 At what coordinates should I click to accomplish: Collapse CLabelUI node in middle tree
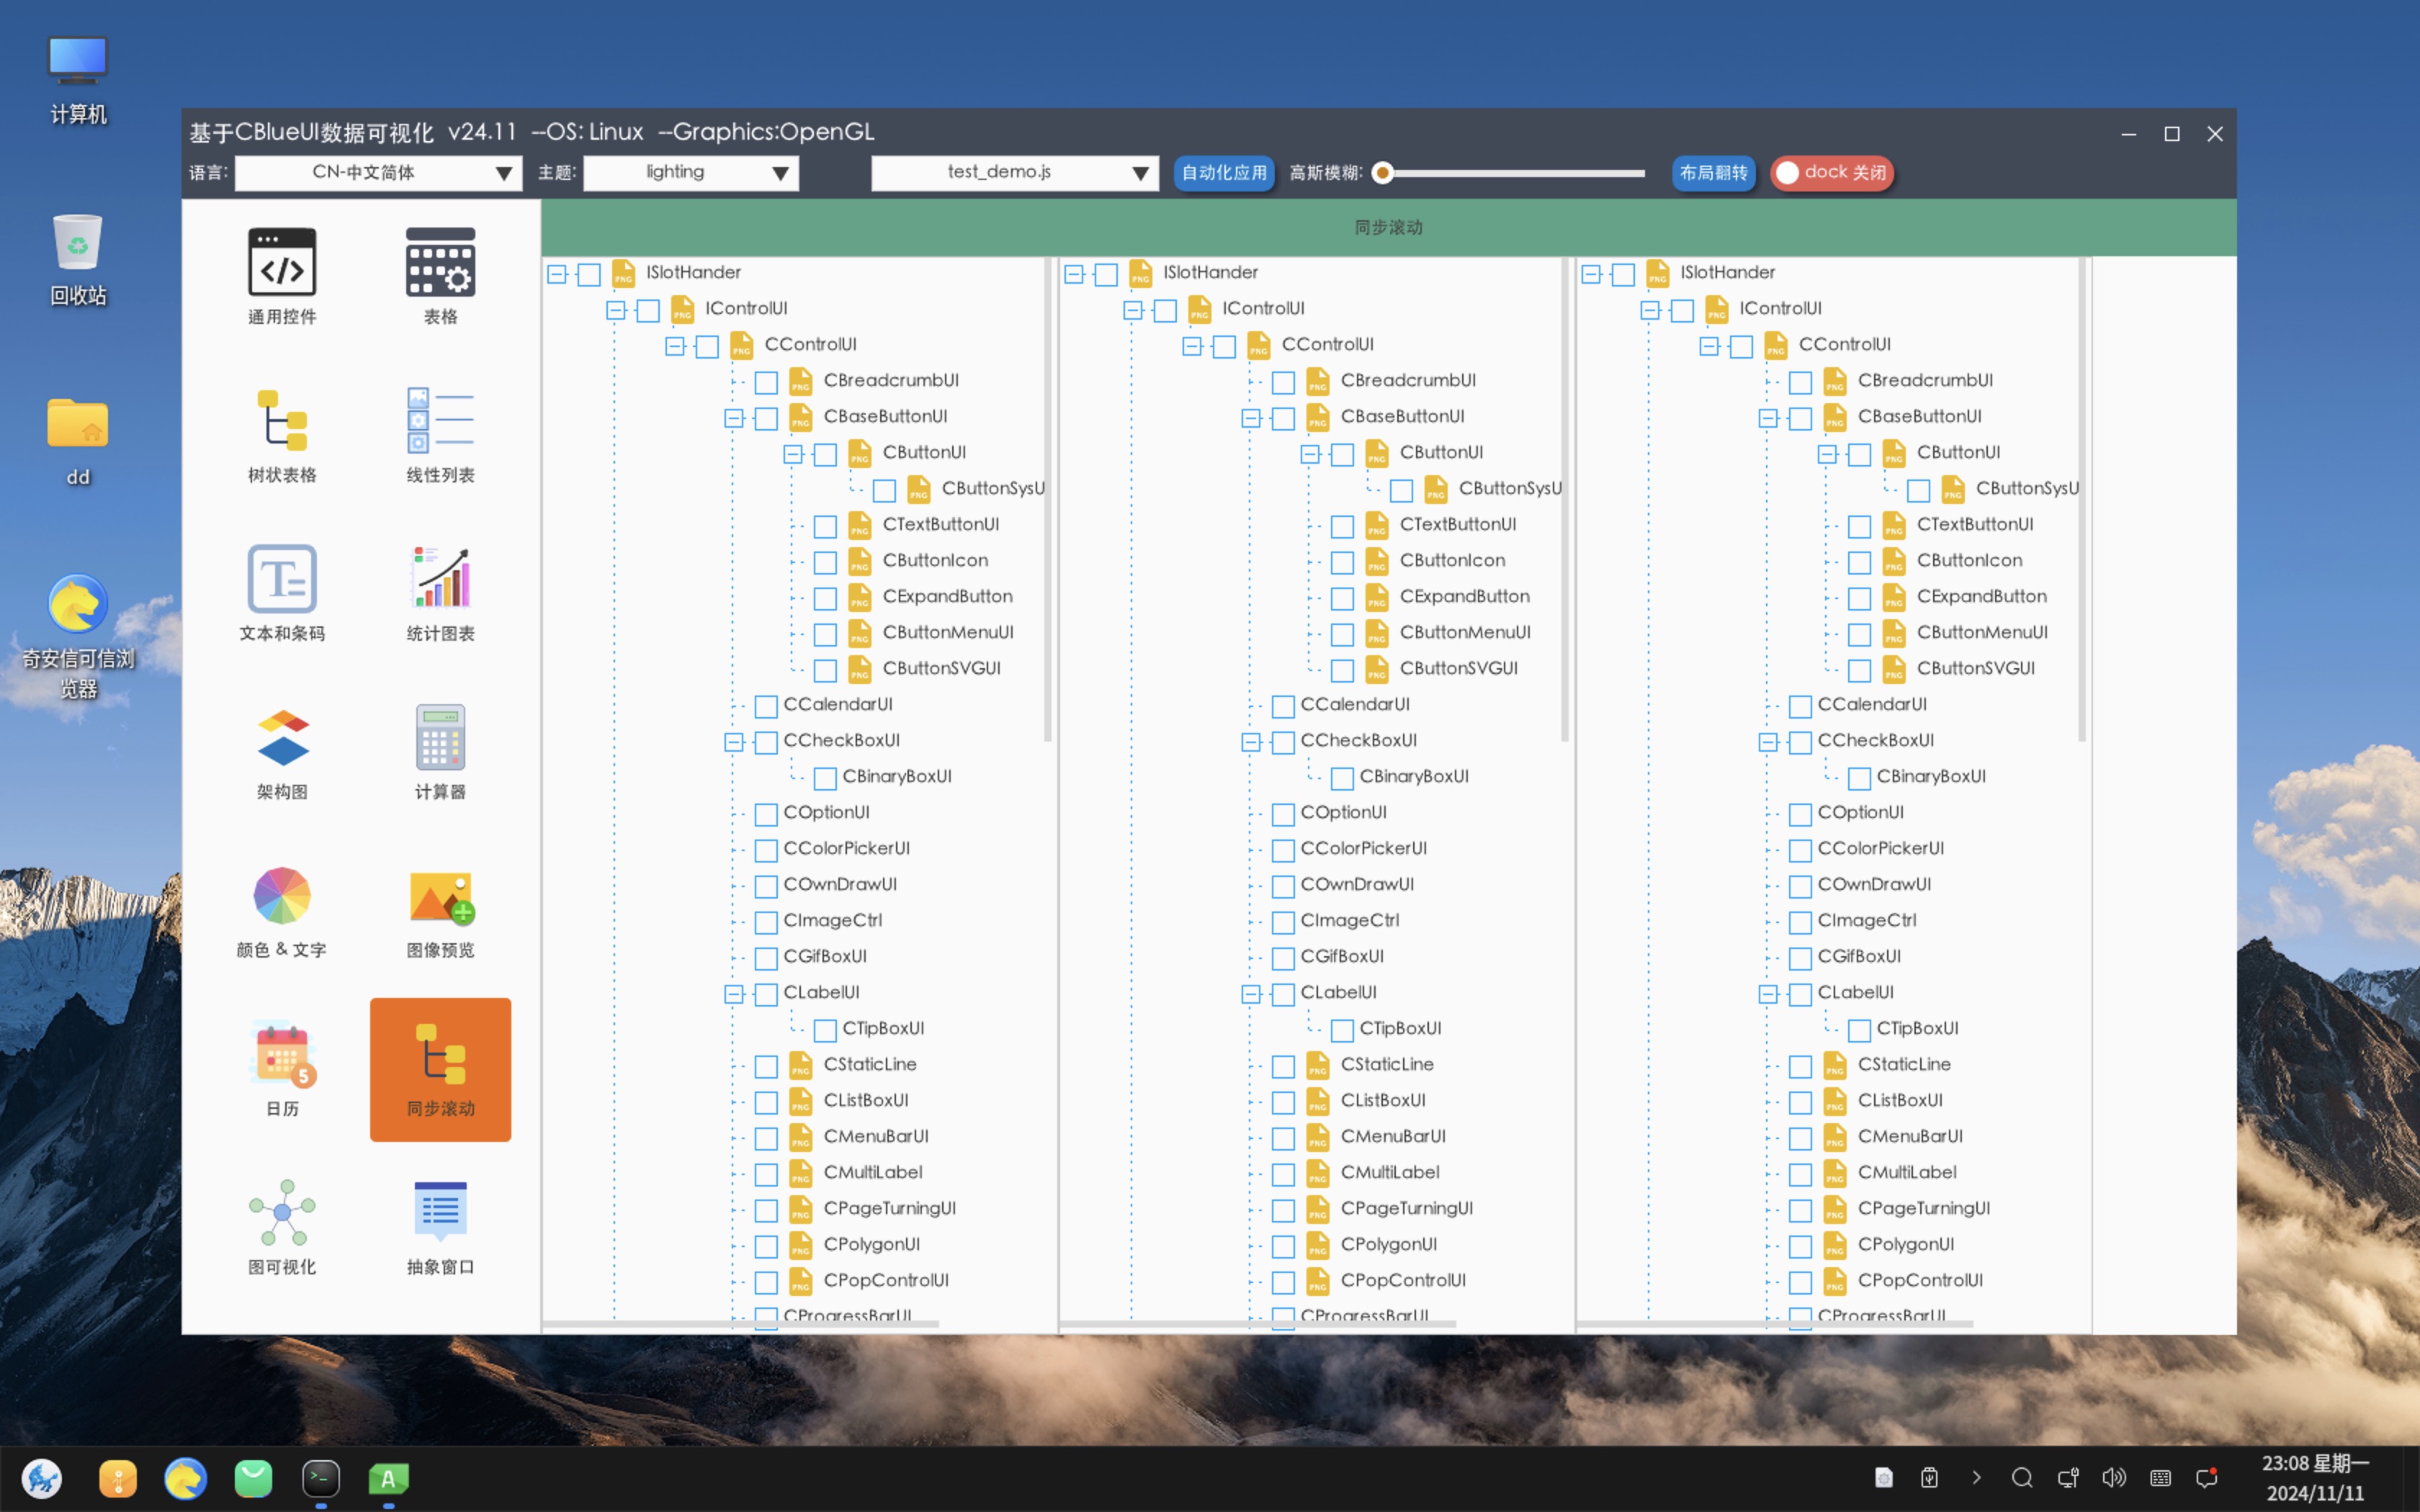(x=1251, y=994)
